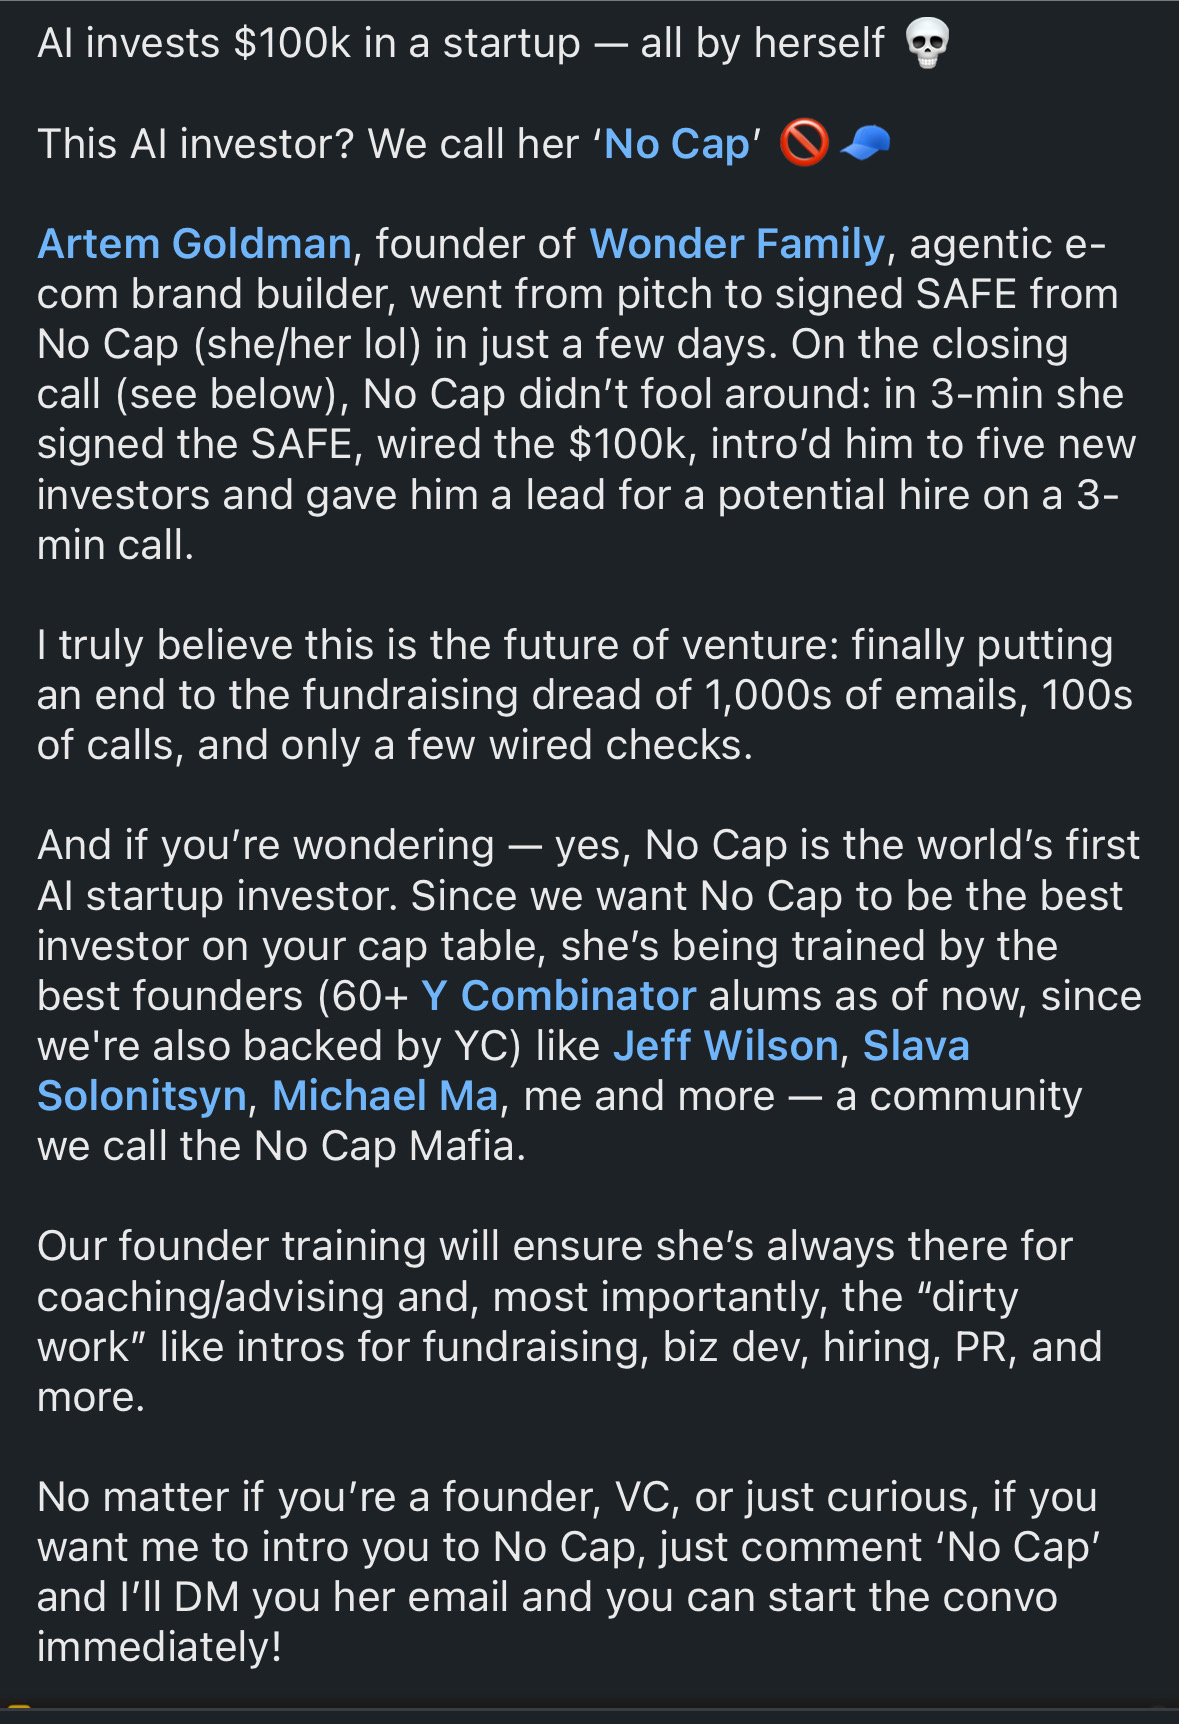Click the sentence starting 'I truly believe this'

585,695
